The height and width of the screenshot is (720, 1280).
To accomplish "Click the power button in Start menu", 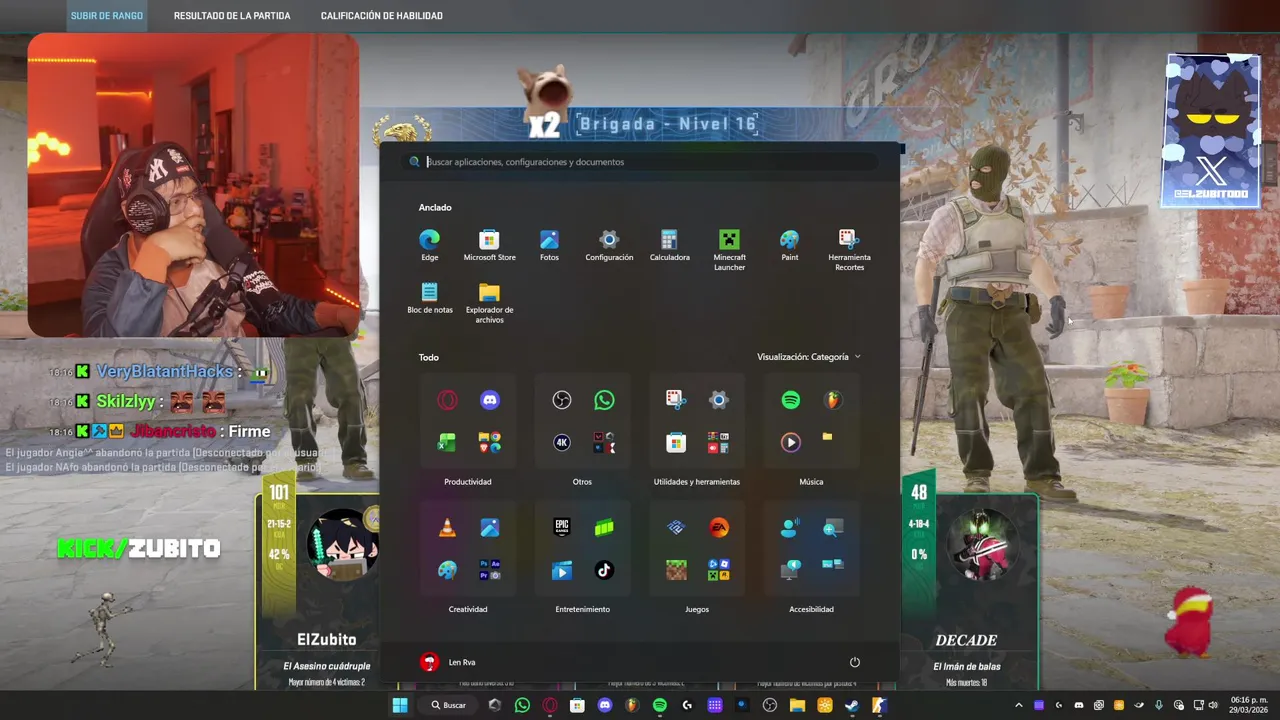I will (855, 662).
